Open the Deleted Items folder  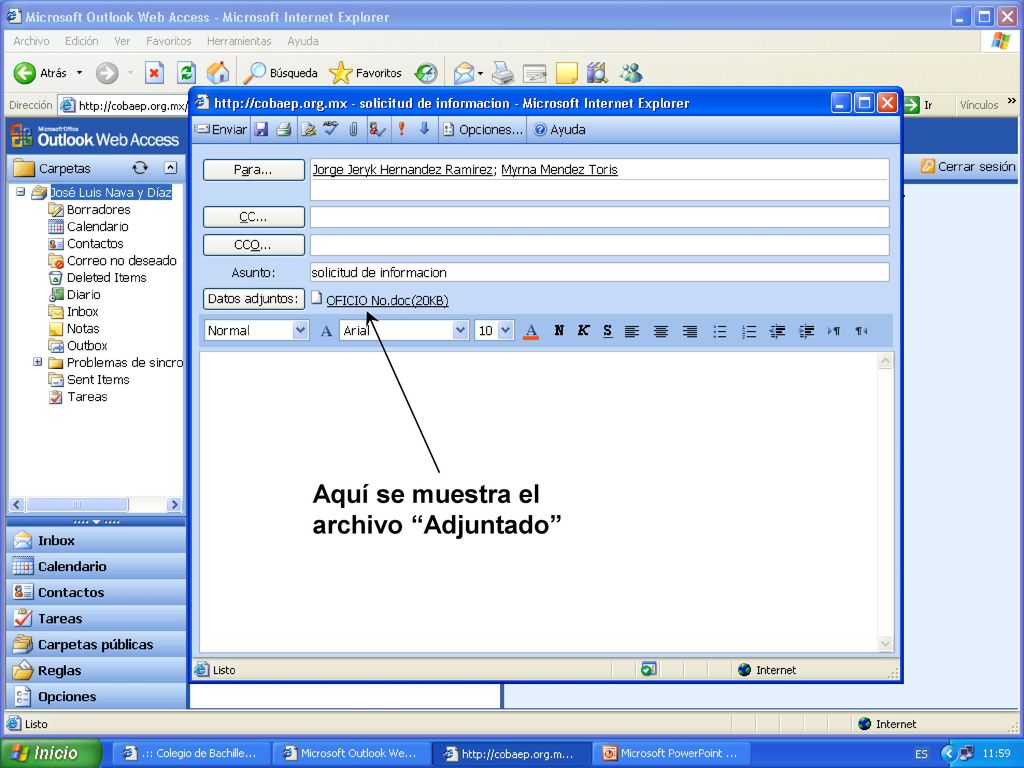[106, 278]
